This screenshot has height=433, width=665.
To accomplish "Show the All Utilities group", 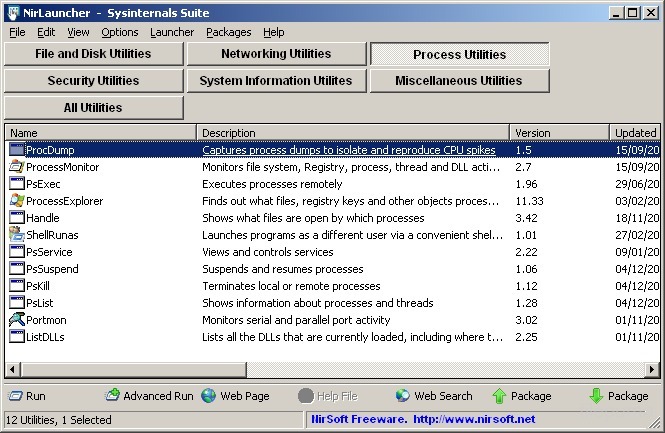I will coord(93,108).
